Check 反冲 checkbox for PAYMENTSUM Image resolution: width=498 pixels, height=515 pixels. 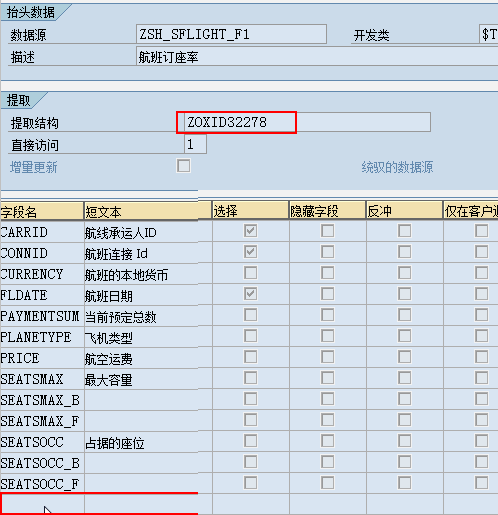point(405,315)
